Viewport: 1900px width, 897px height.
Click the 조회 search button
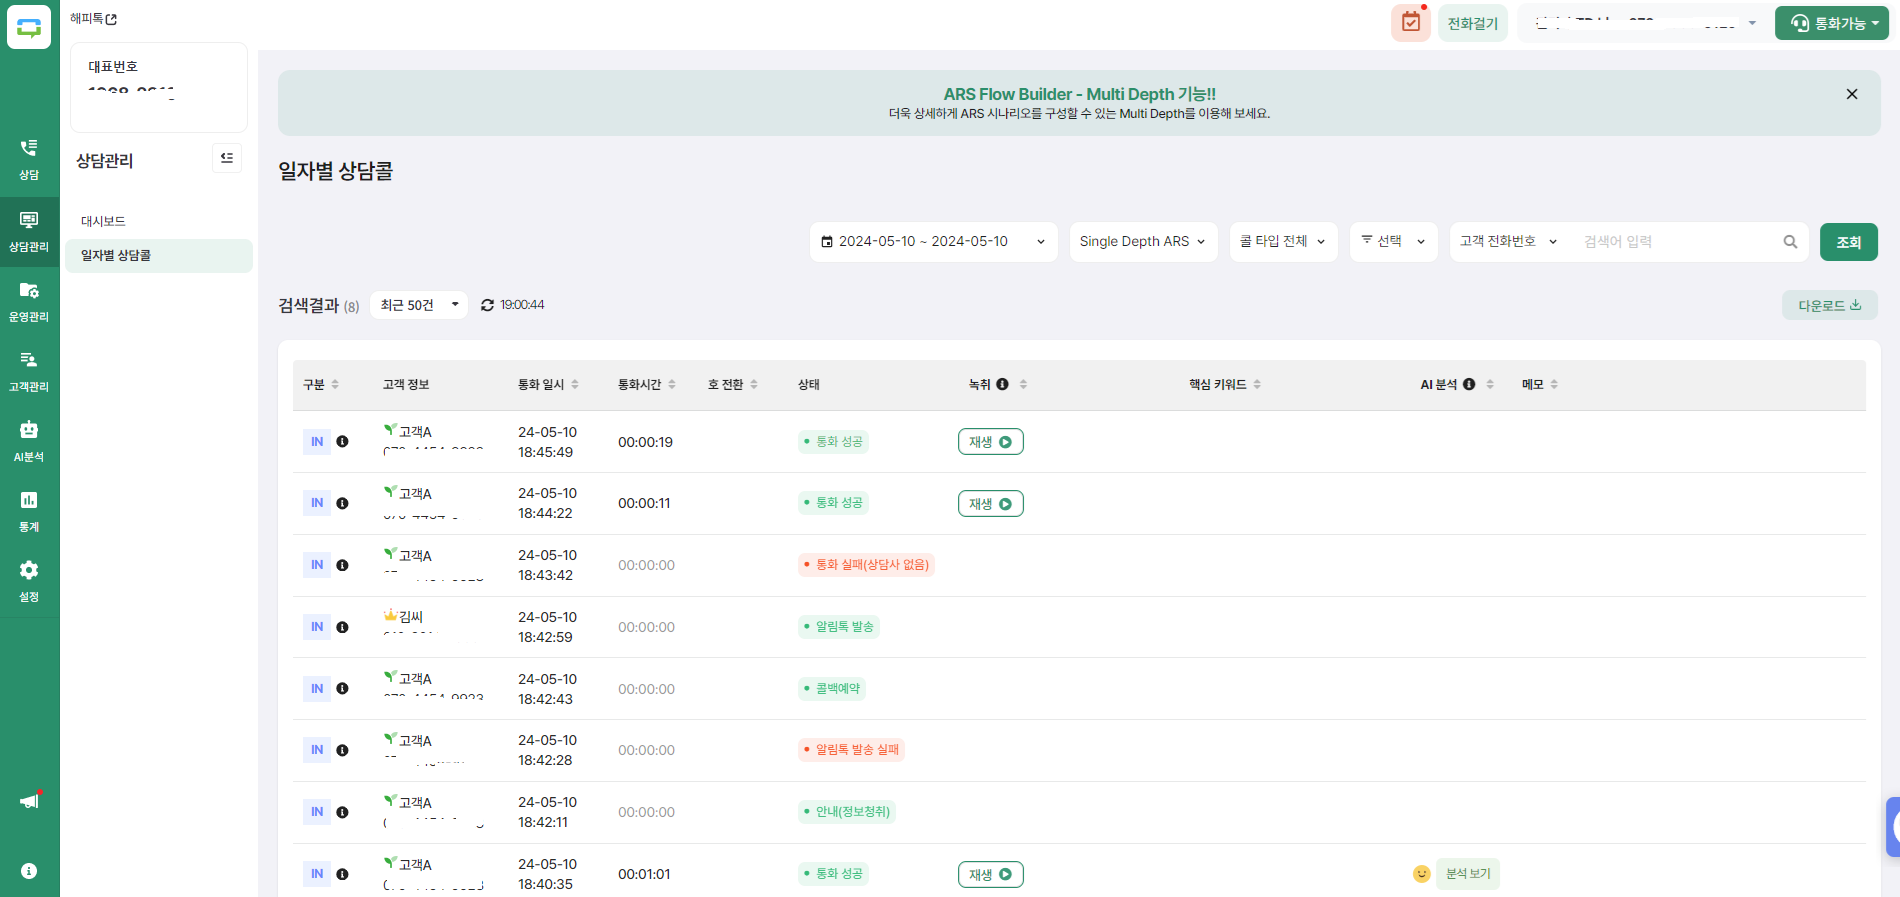coord(1848,242)
